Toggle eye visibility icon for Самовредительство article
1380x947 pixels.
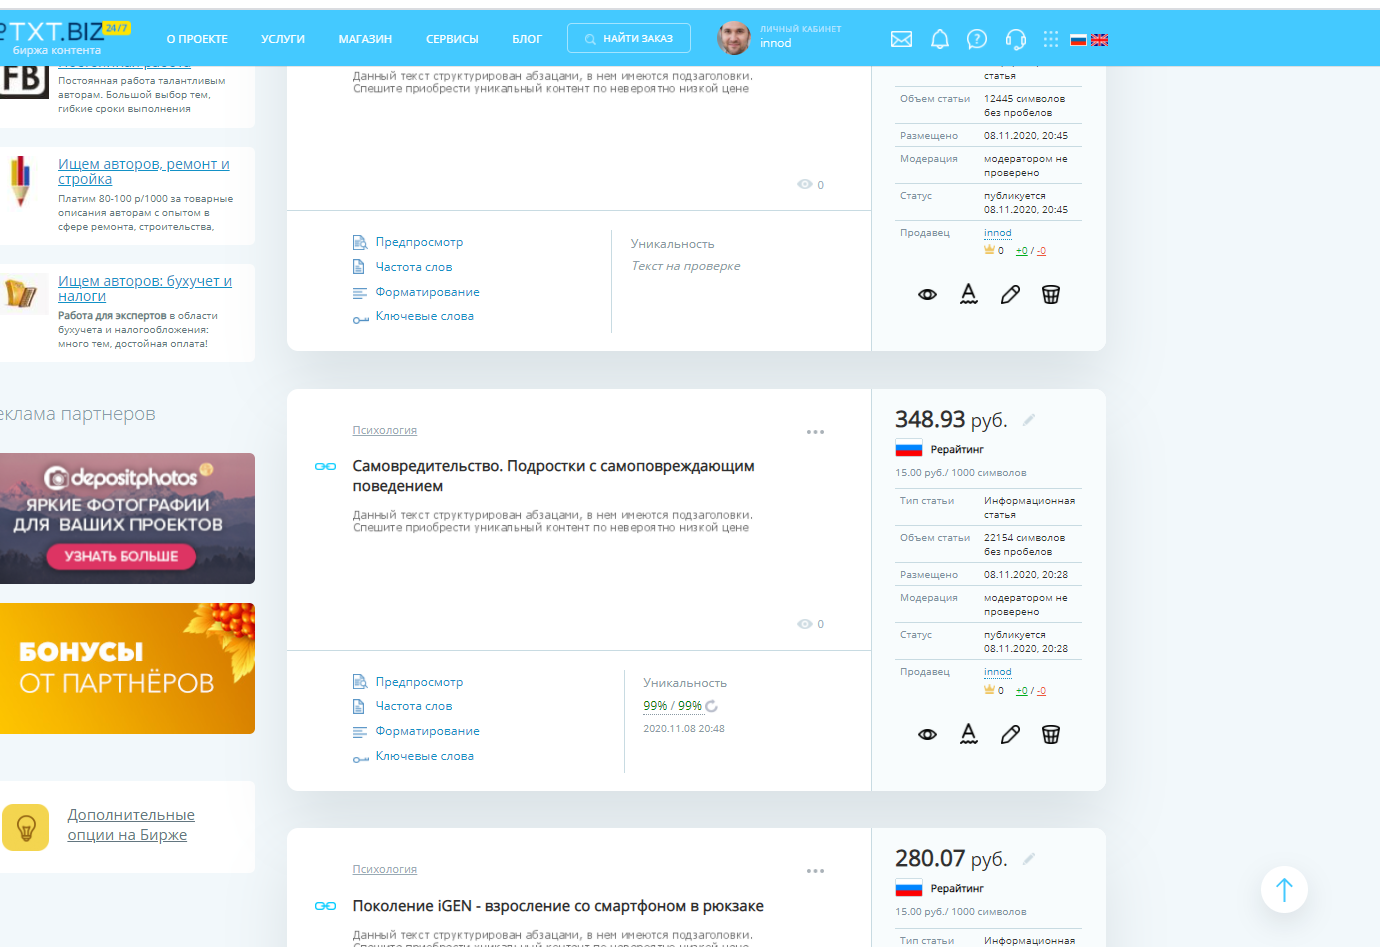pos(927,734)
